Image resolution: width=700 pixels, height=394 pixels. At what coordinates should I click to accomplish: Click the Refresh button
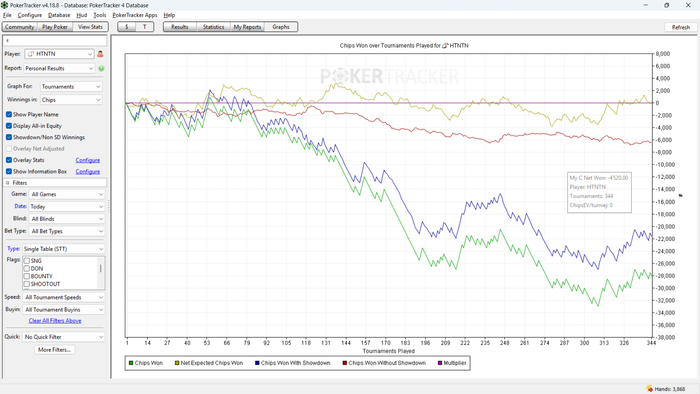click(x=681, y=27)
